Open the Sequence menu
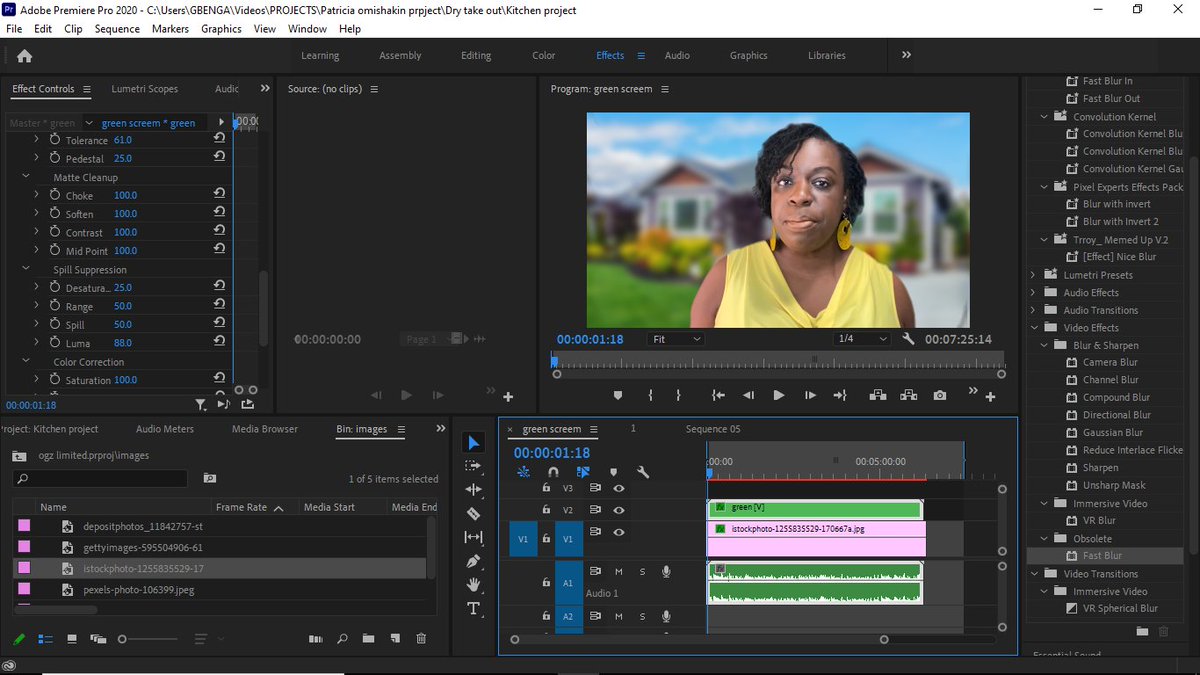Viewport: 1200px width, 675px height. coord(117,29)
